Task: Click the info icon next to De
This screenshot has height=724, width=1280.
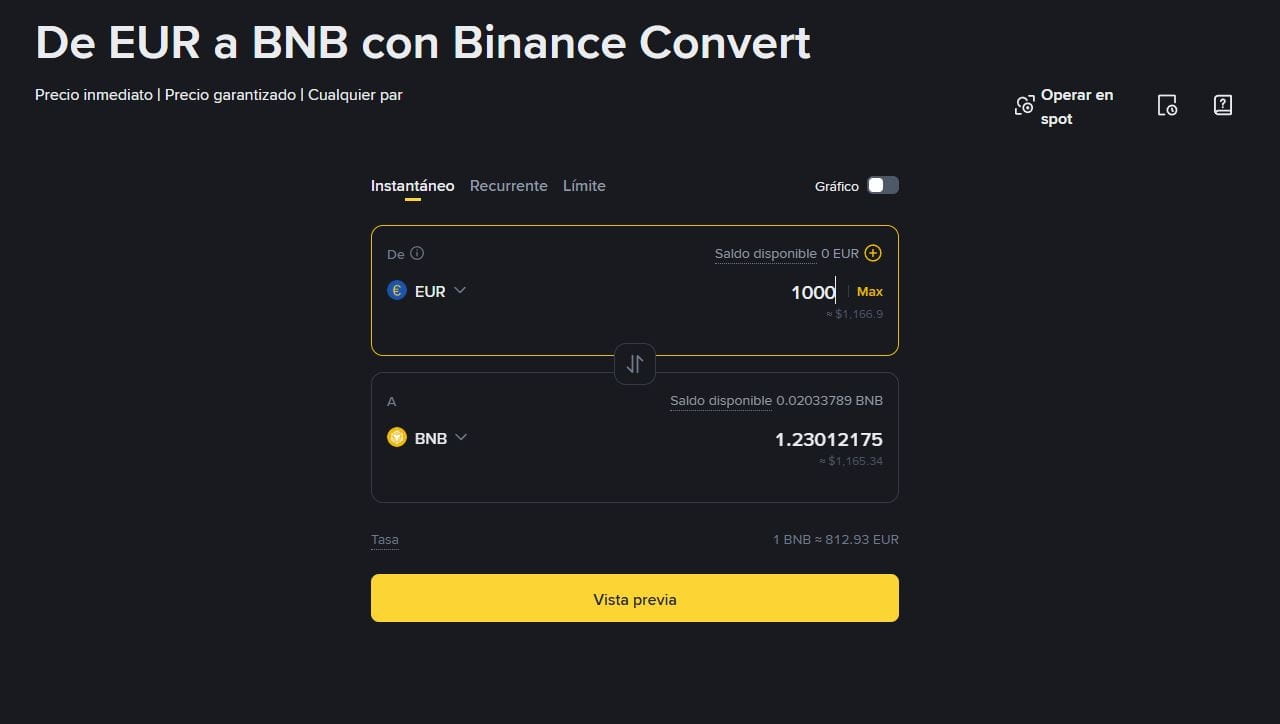Action: point(417,253)
